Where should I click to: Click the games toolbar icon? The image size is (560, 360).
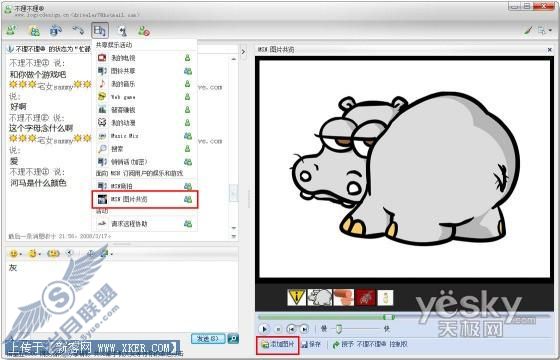coord(123,31)
